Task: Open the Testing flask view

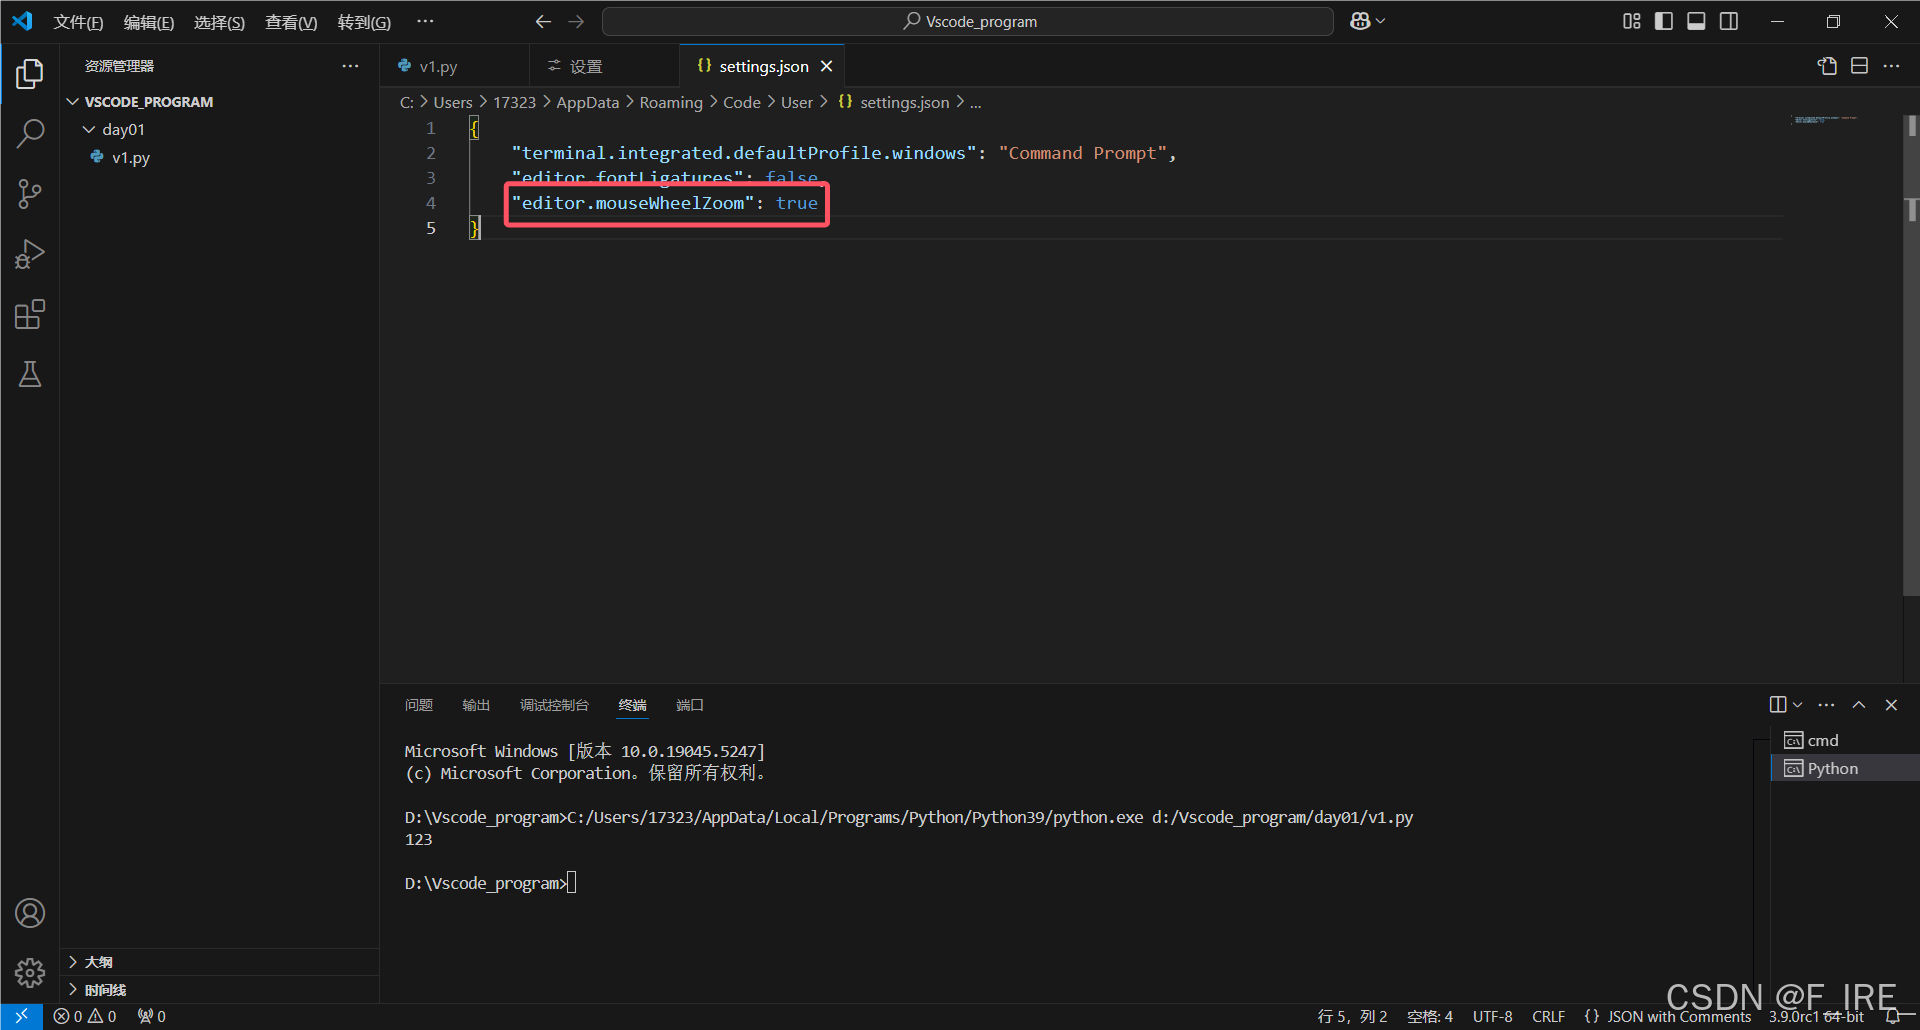Action: [30, 375]
